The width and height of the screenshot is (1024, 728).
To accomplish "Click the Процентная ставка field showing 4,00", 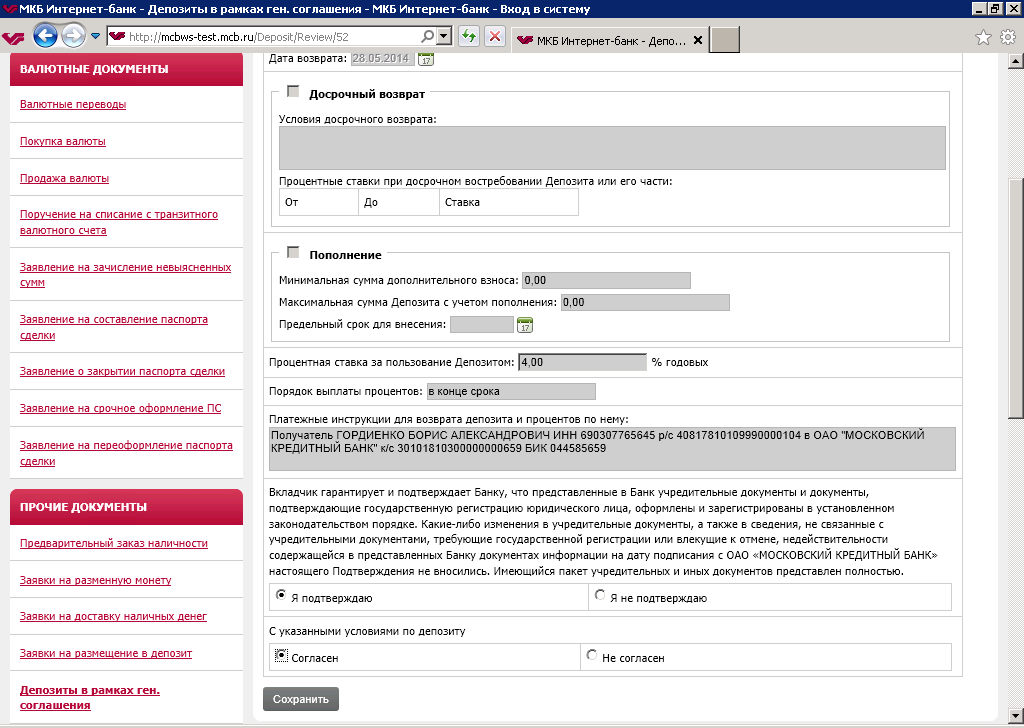I will [583, 362].
